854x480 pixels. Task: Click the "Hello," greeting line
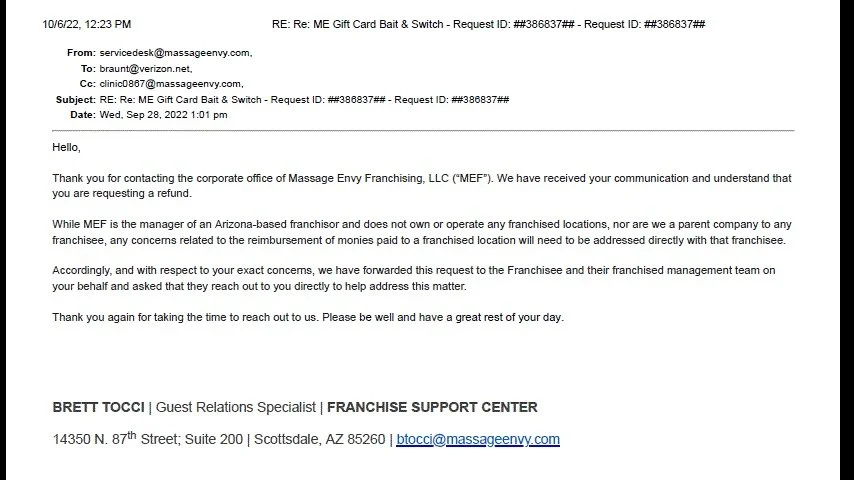point(66,147)
